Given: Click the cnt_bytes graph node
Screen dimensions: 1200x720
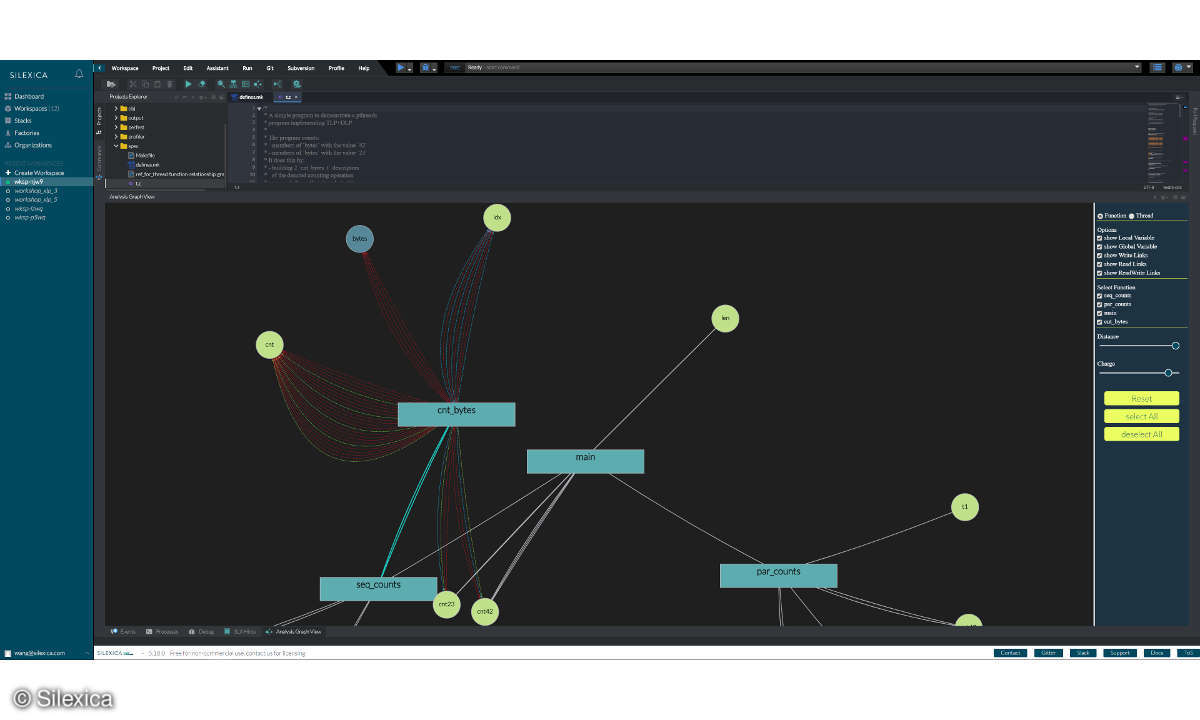Looking at the screenshot, I should 456,414.
